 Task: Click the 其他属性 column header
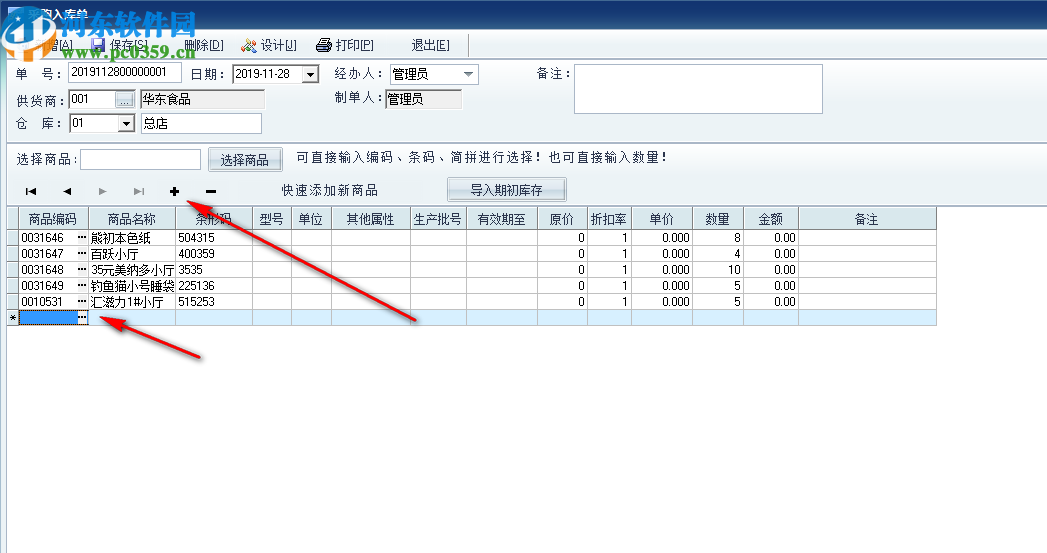(x=371, y=219)
